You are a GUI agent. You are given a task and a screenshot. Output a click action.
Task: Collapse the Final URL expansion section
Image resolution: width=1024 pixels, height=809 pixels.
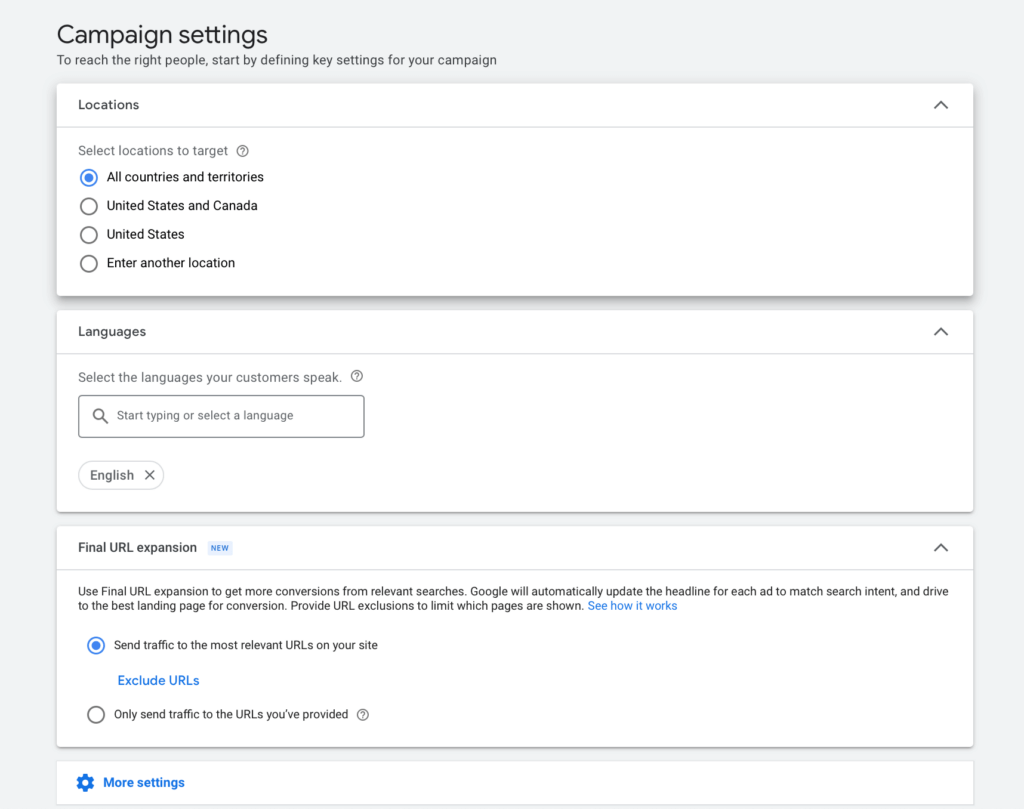940,548
